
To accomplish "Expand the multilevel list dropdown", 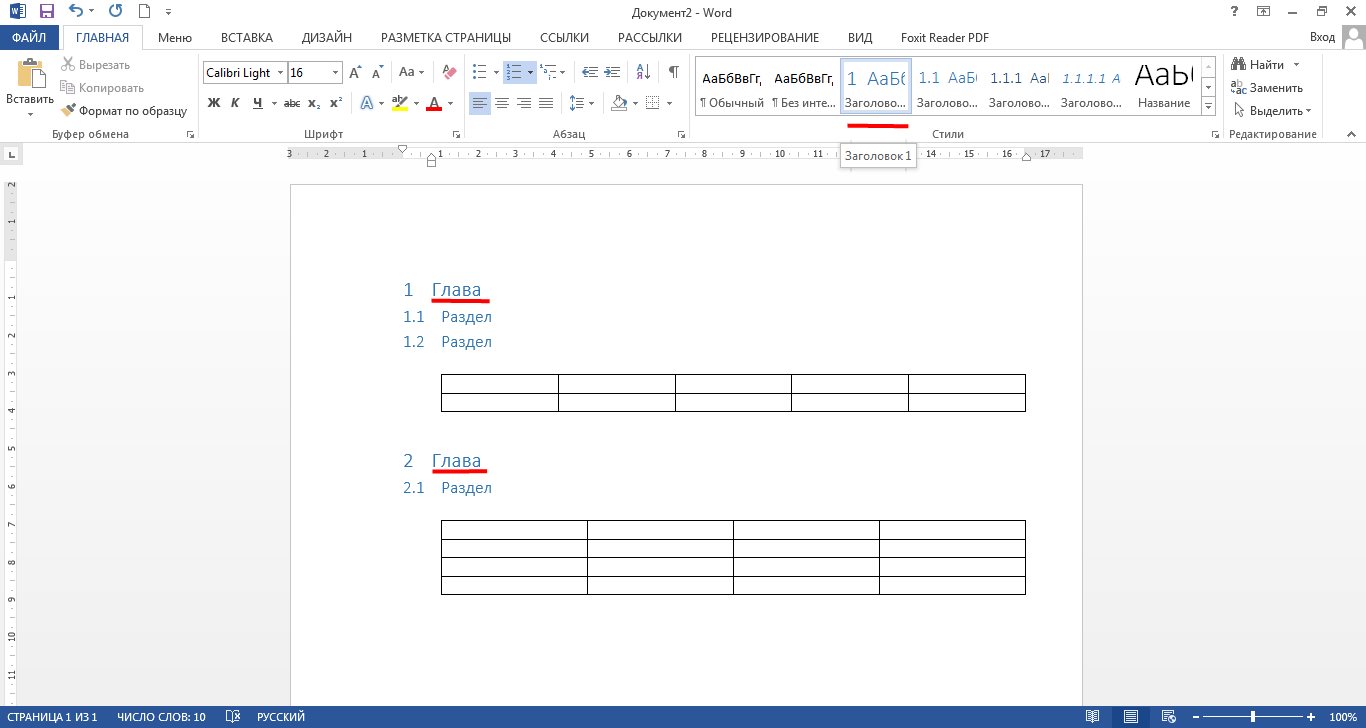I will pos(563,73).
